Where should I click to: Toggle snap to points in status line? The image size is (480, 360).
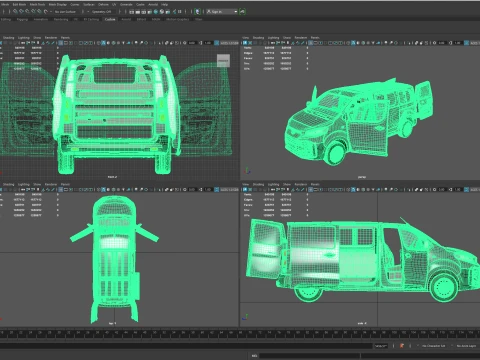[x=27, y=12]
